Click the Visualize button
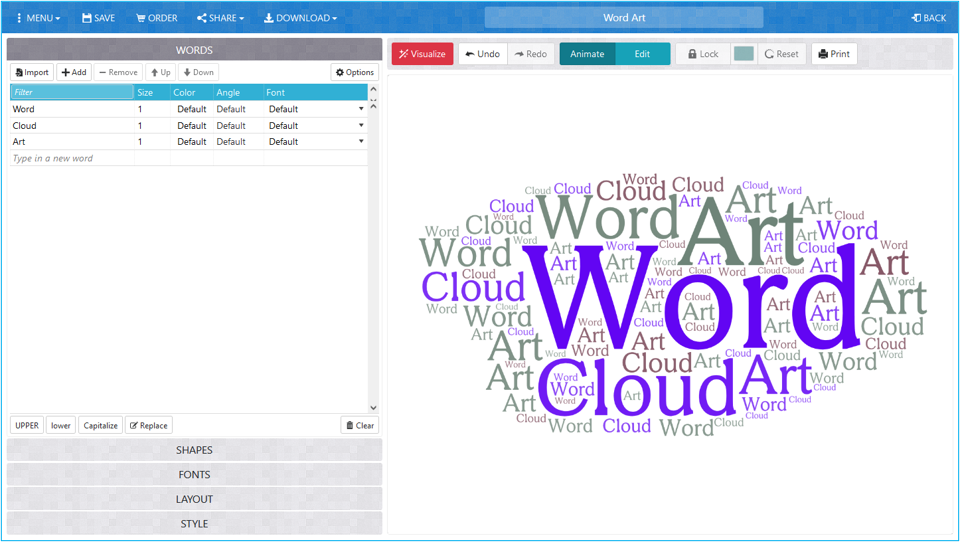The width and height of the screenshot is (960, 542). click(x=422, y=54)
